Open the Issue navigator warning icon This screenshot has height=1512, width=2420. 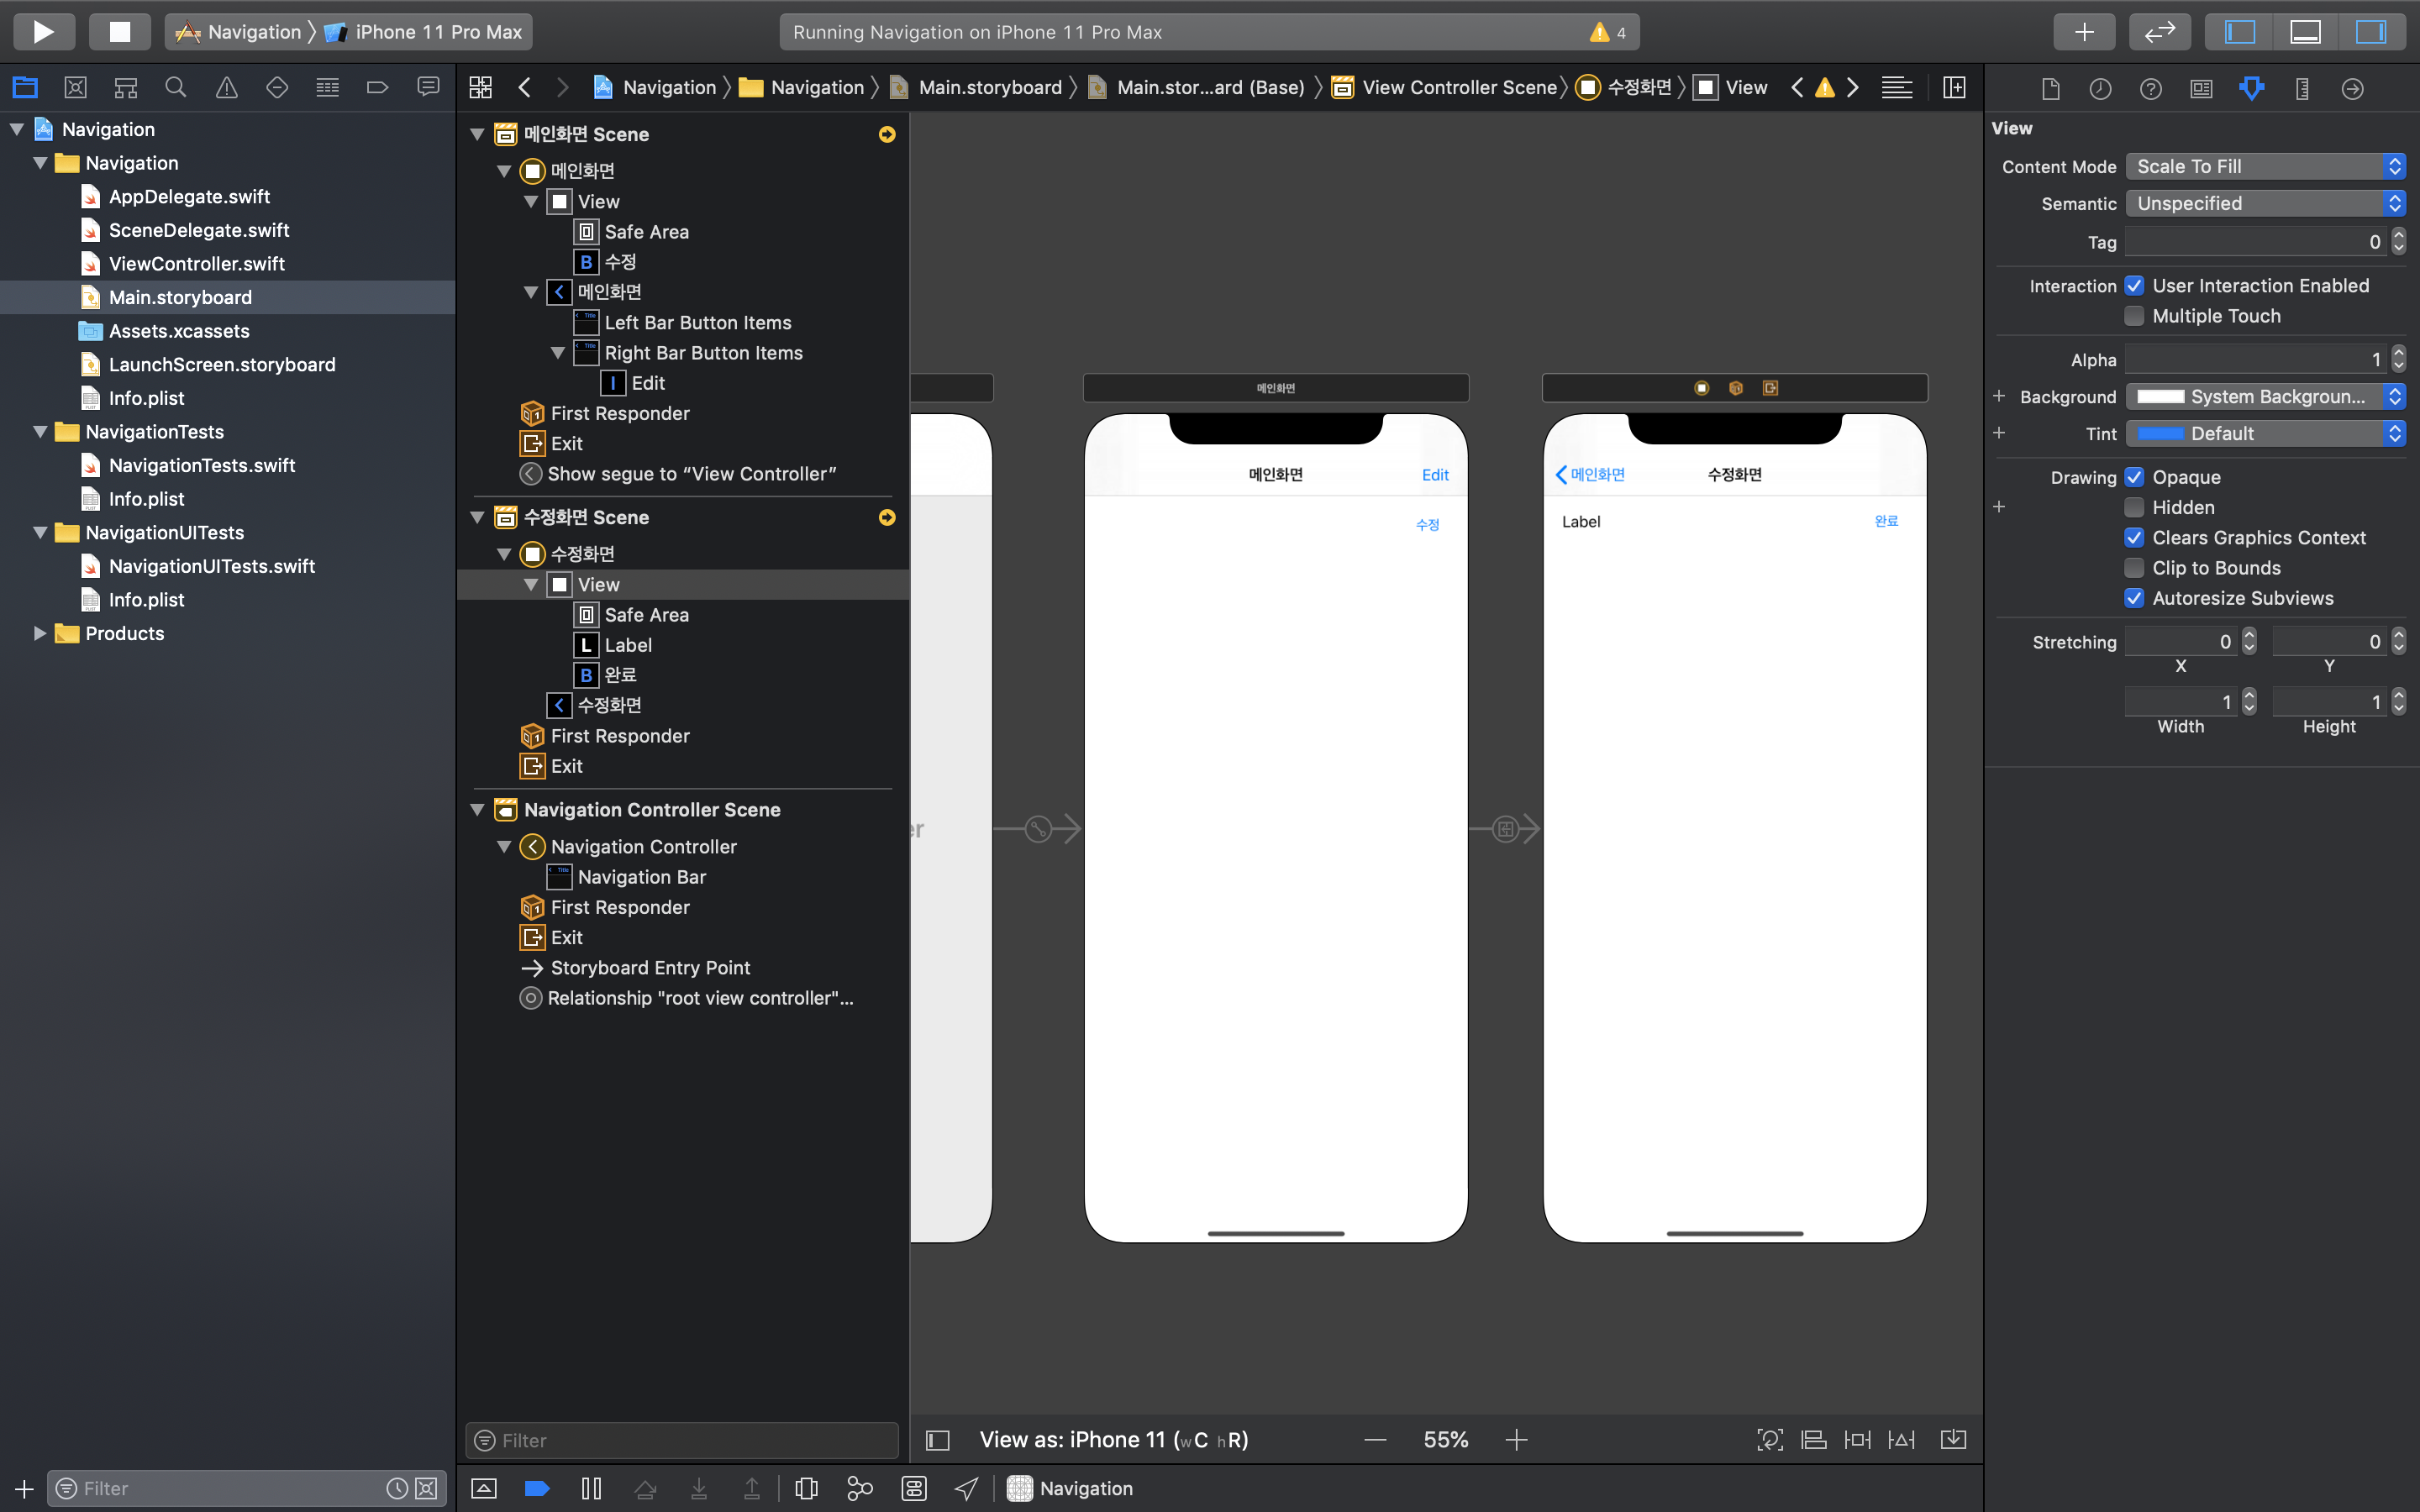tap(226, 88)
